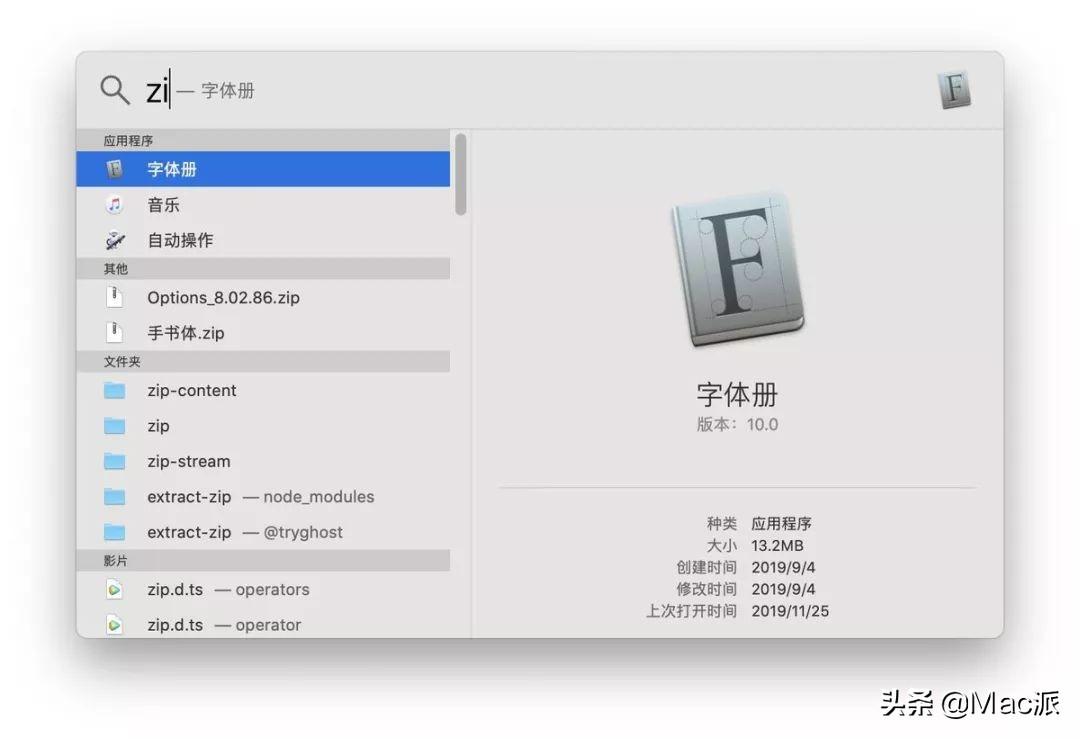The width and height of the screenshot is (1080, 739).
Task: Select the 音乐 app icon
Action: point(114,205)
